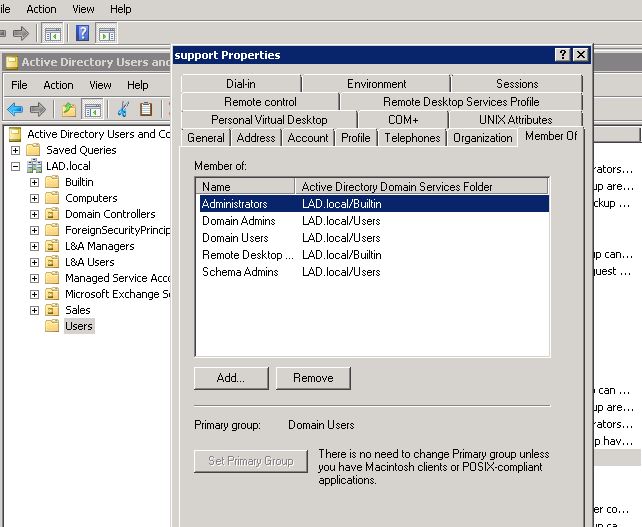Click the Saved Queries folder icon
This screenshot has height=527, width=642.
33,150
